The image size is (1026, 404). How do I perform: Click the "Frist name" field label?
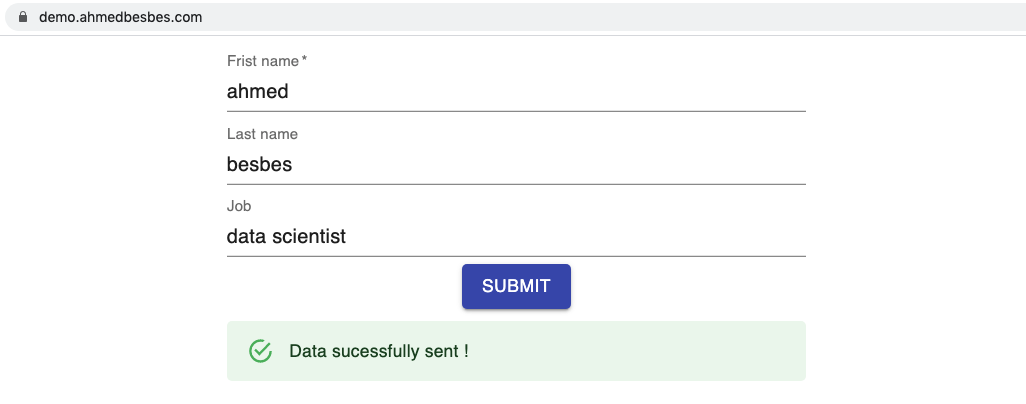click(x=263, y=61)
